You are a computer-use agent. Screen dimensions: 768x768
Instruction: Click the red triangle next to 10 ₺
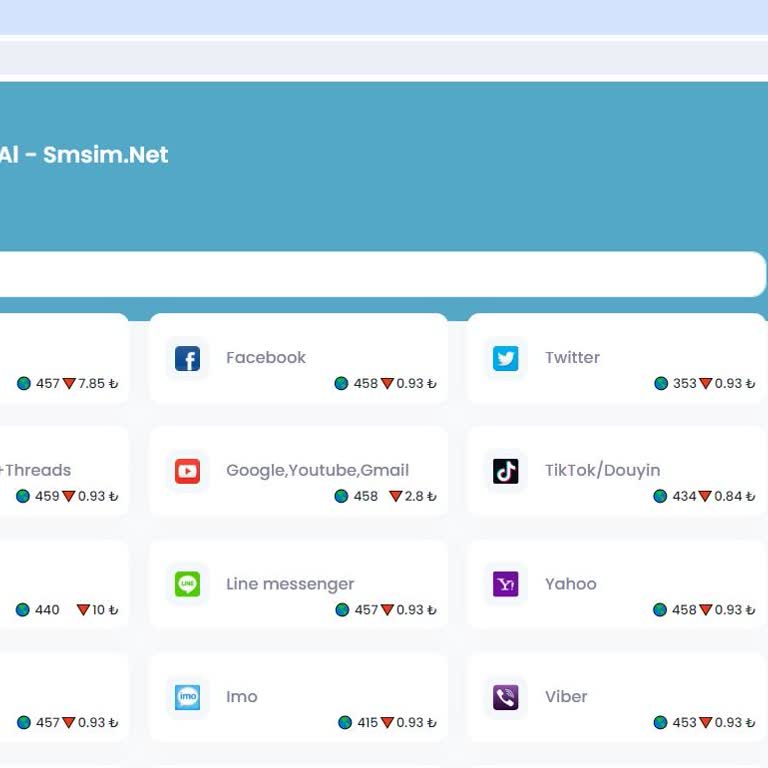pyautogui.click(x=83, y=610)
